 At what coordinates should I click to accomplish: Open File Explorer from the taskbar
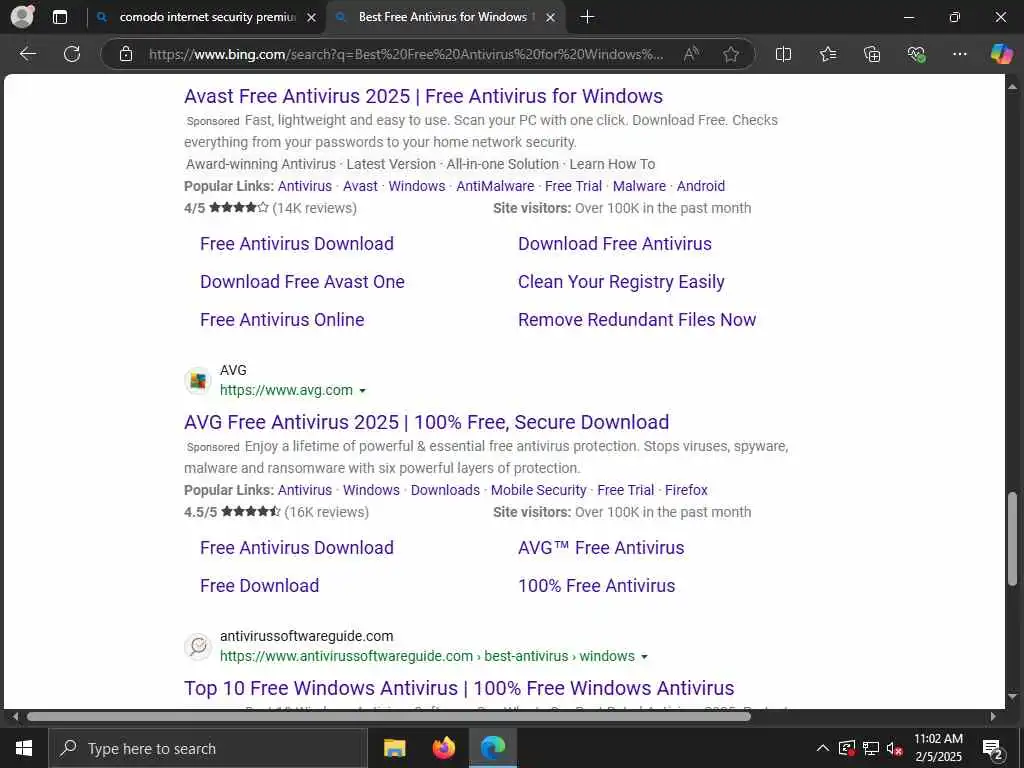point(394,748)
